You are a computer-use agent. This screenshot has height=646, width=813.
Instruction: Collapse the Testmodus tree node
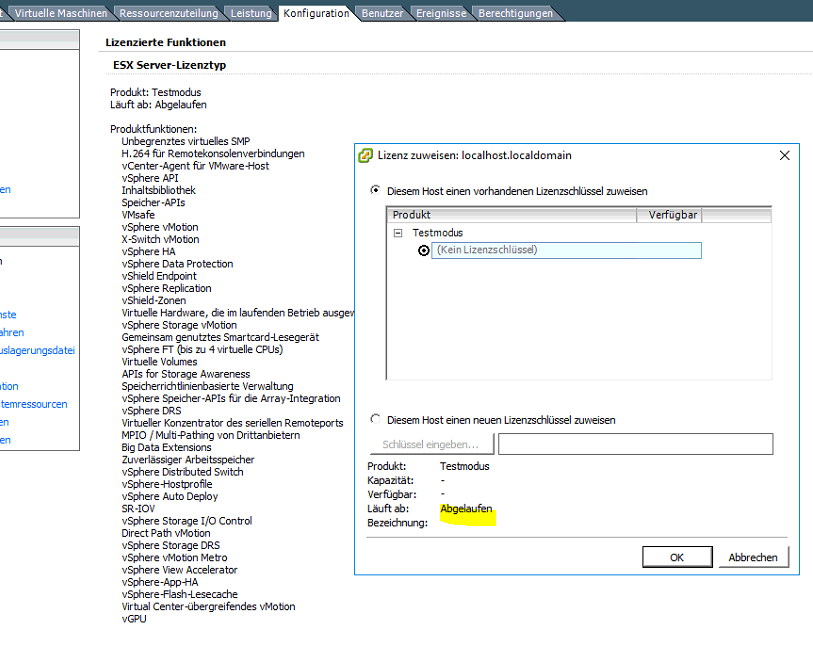point(398,233)
